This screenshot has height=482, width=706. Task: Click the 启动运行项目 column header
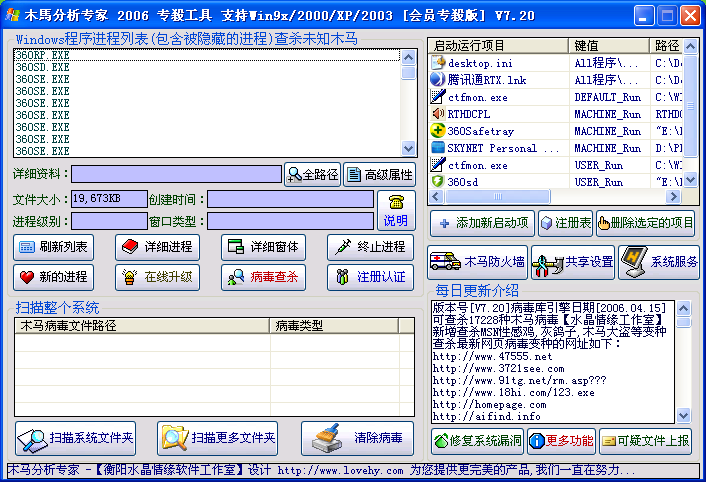tap(498, 46)
